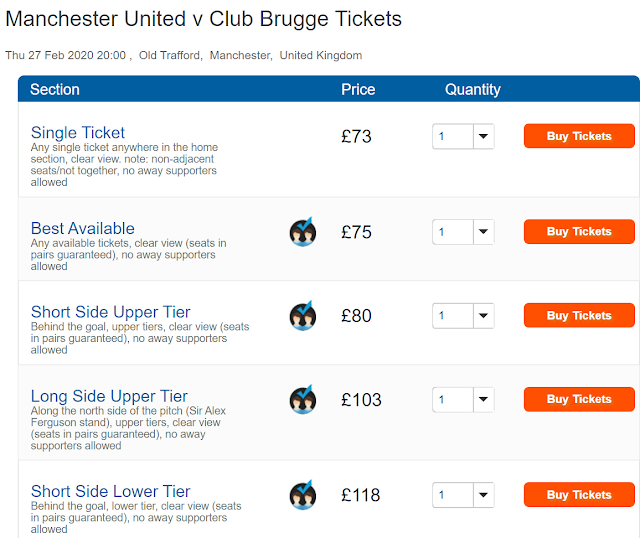Open Short Side Upper Tier section link
This screenshot has width=640, height=538.
click(x=111, y=312)
